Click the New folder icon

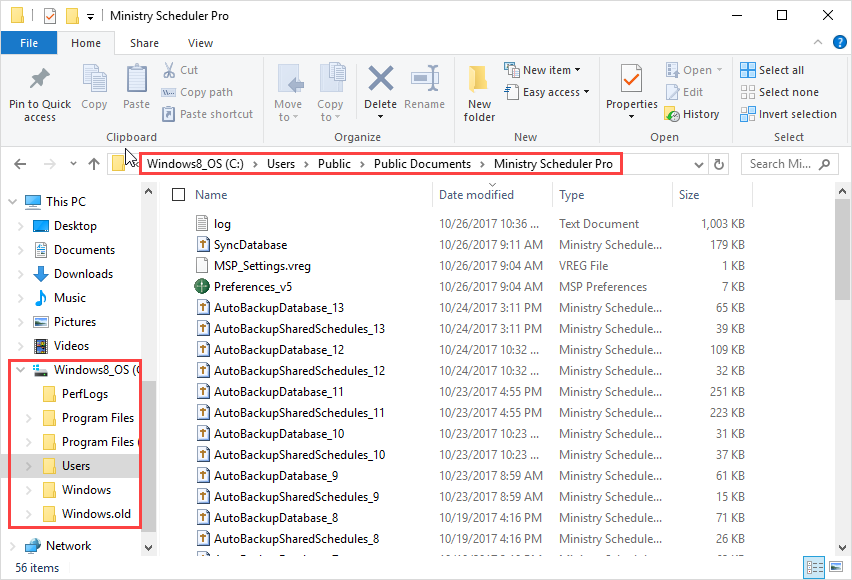pyautogui.click(x=479, y=80)
